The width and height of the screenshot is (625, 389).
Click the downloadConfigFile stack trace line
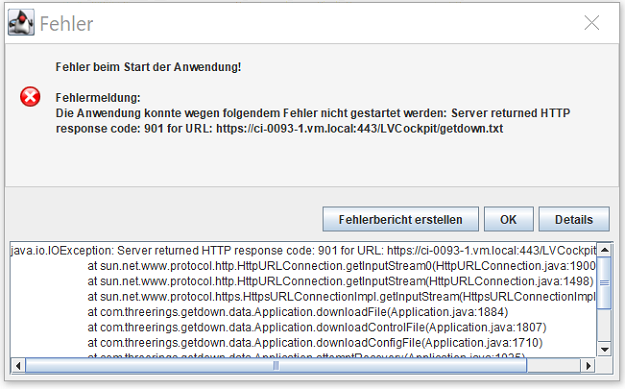coord(315,343)
